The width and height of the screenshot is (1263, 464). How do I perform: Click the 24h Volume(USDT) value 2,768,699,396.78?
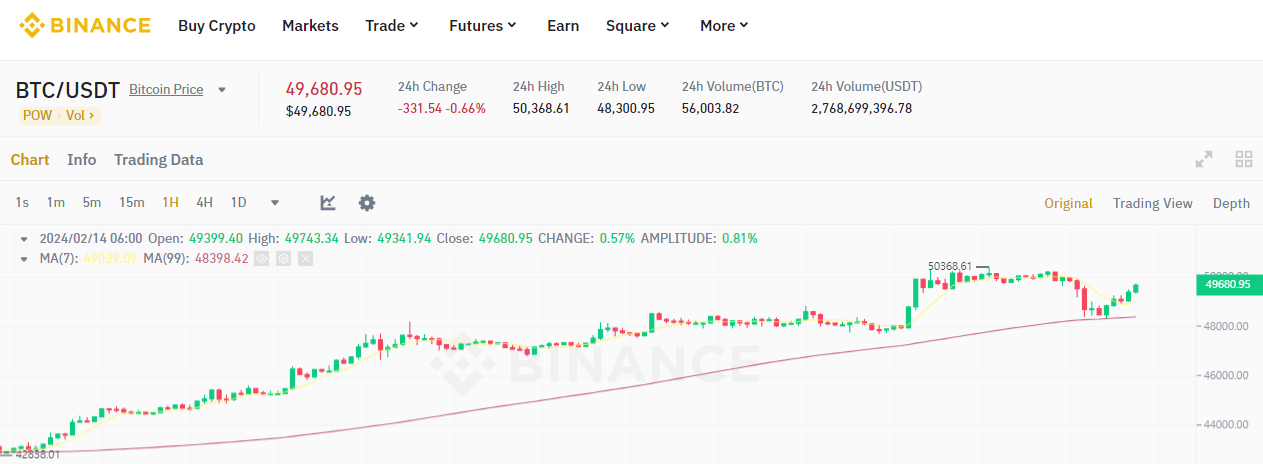861,108
